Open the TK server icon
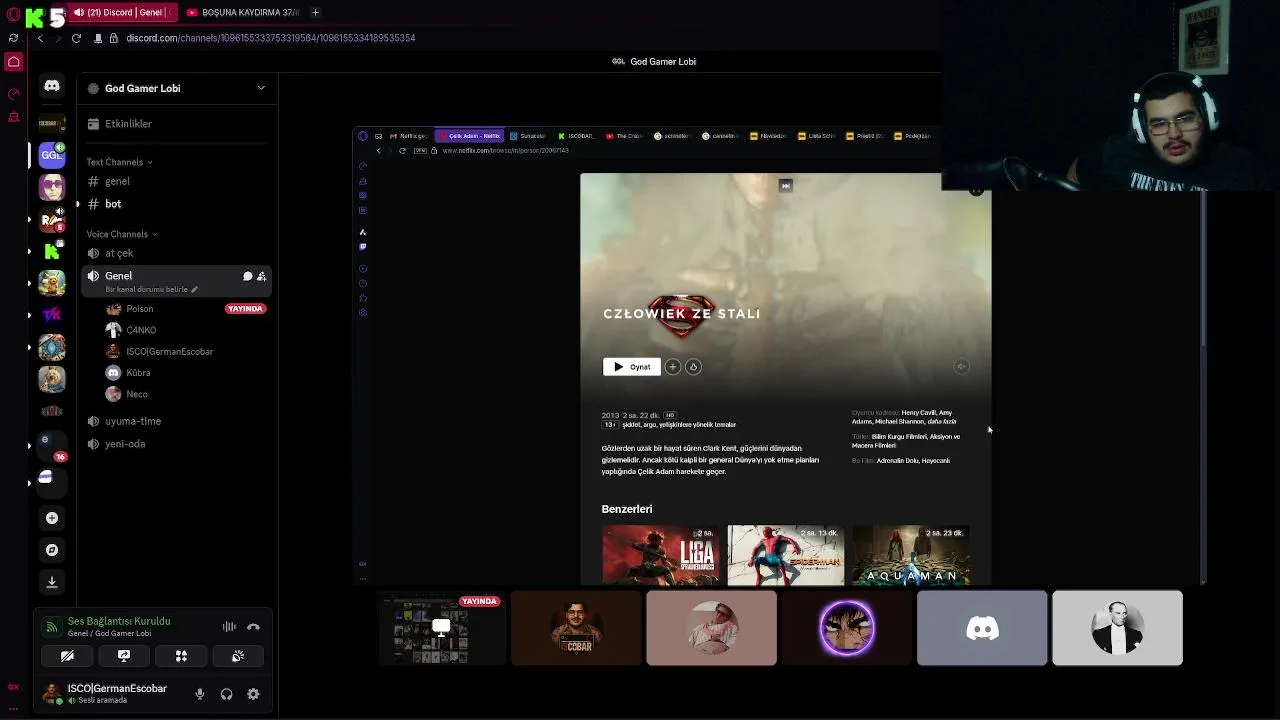The height and width of the screenshot is (720, 1280). 52,315
